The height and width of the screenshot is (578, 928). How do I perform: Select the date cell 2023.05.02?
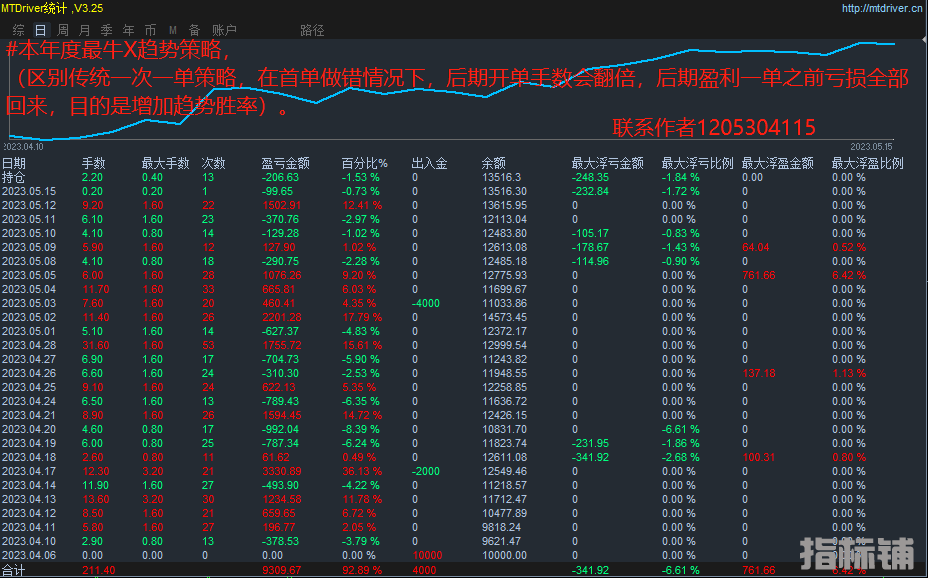pos(29,318)
